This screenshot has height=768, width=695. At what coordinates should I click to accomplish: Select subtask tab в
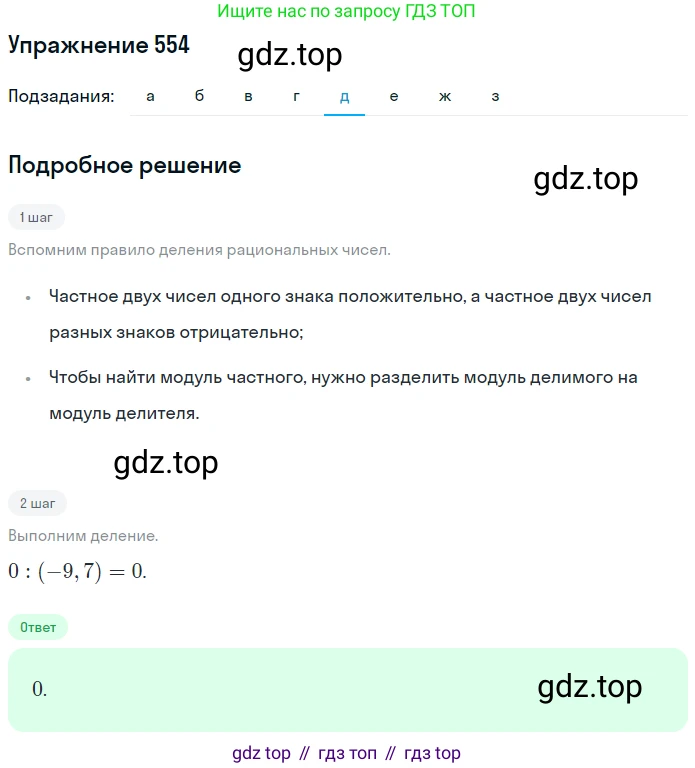(248, 96)
